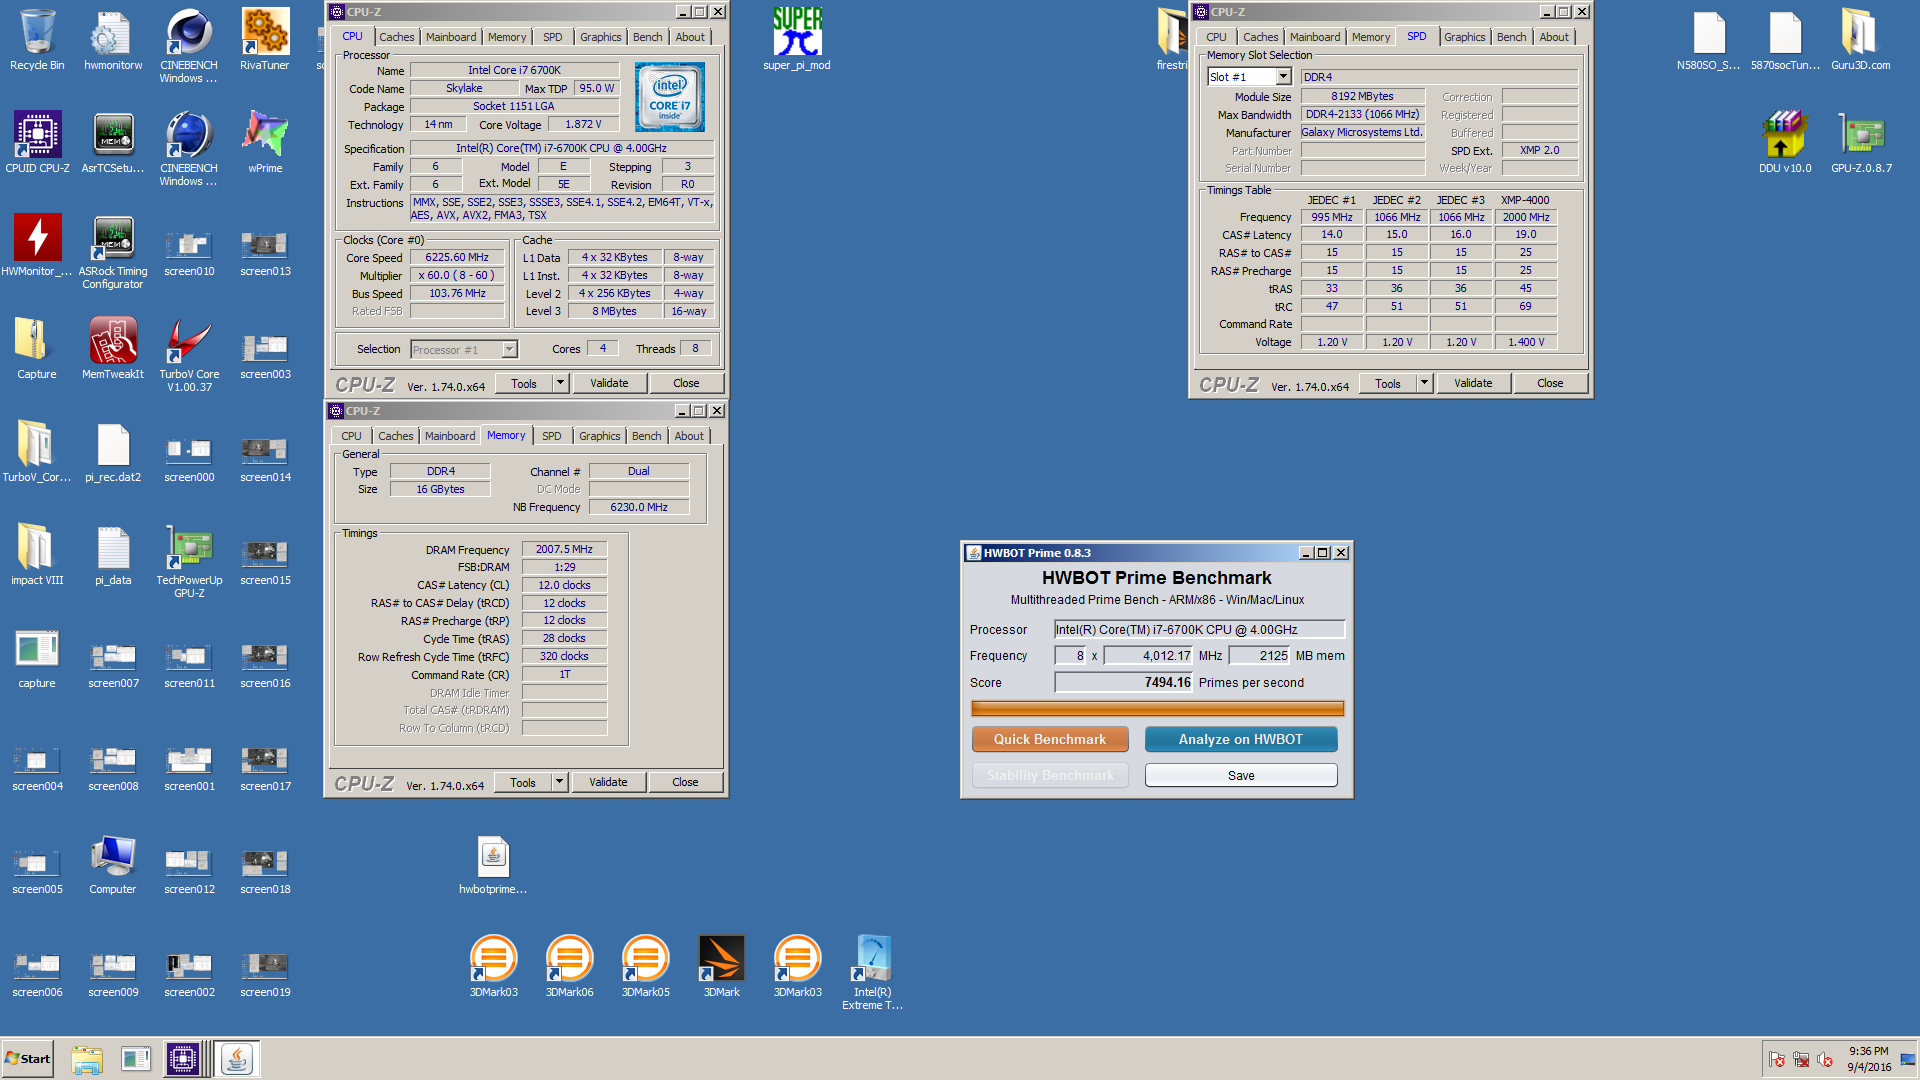Open ASRock Timing Configurator icon
This screenshot has height=1080, width=1920.
click(x=113, y=252)
